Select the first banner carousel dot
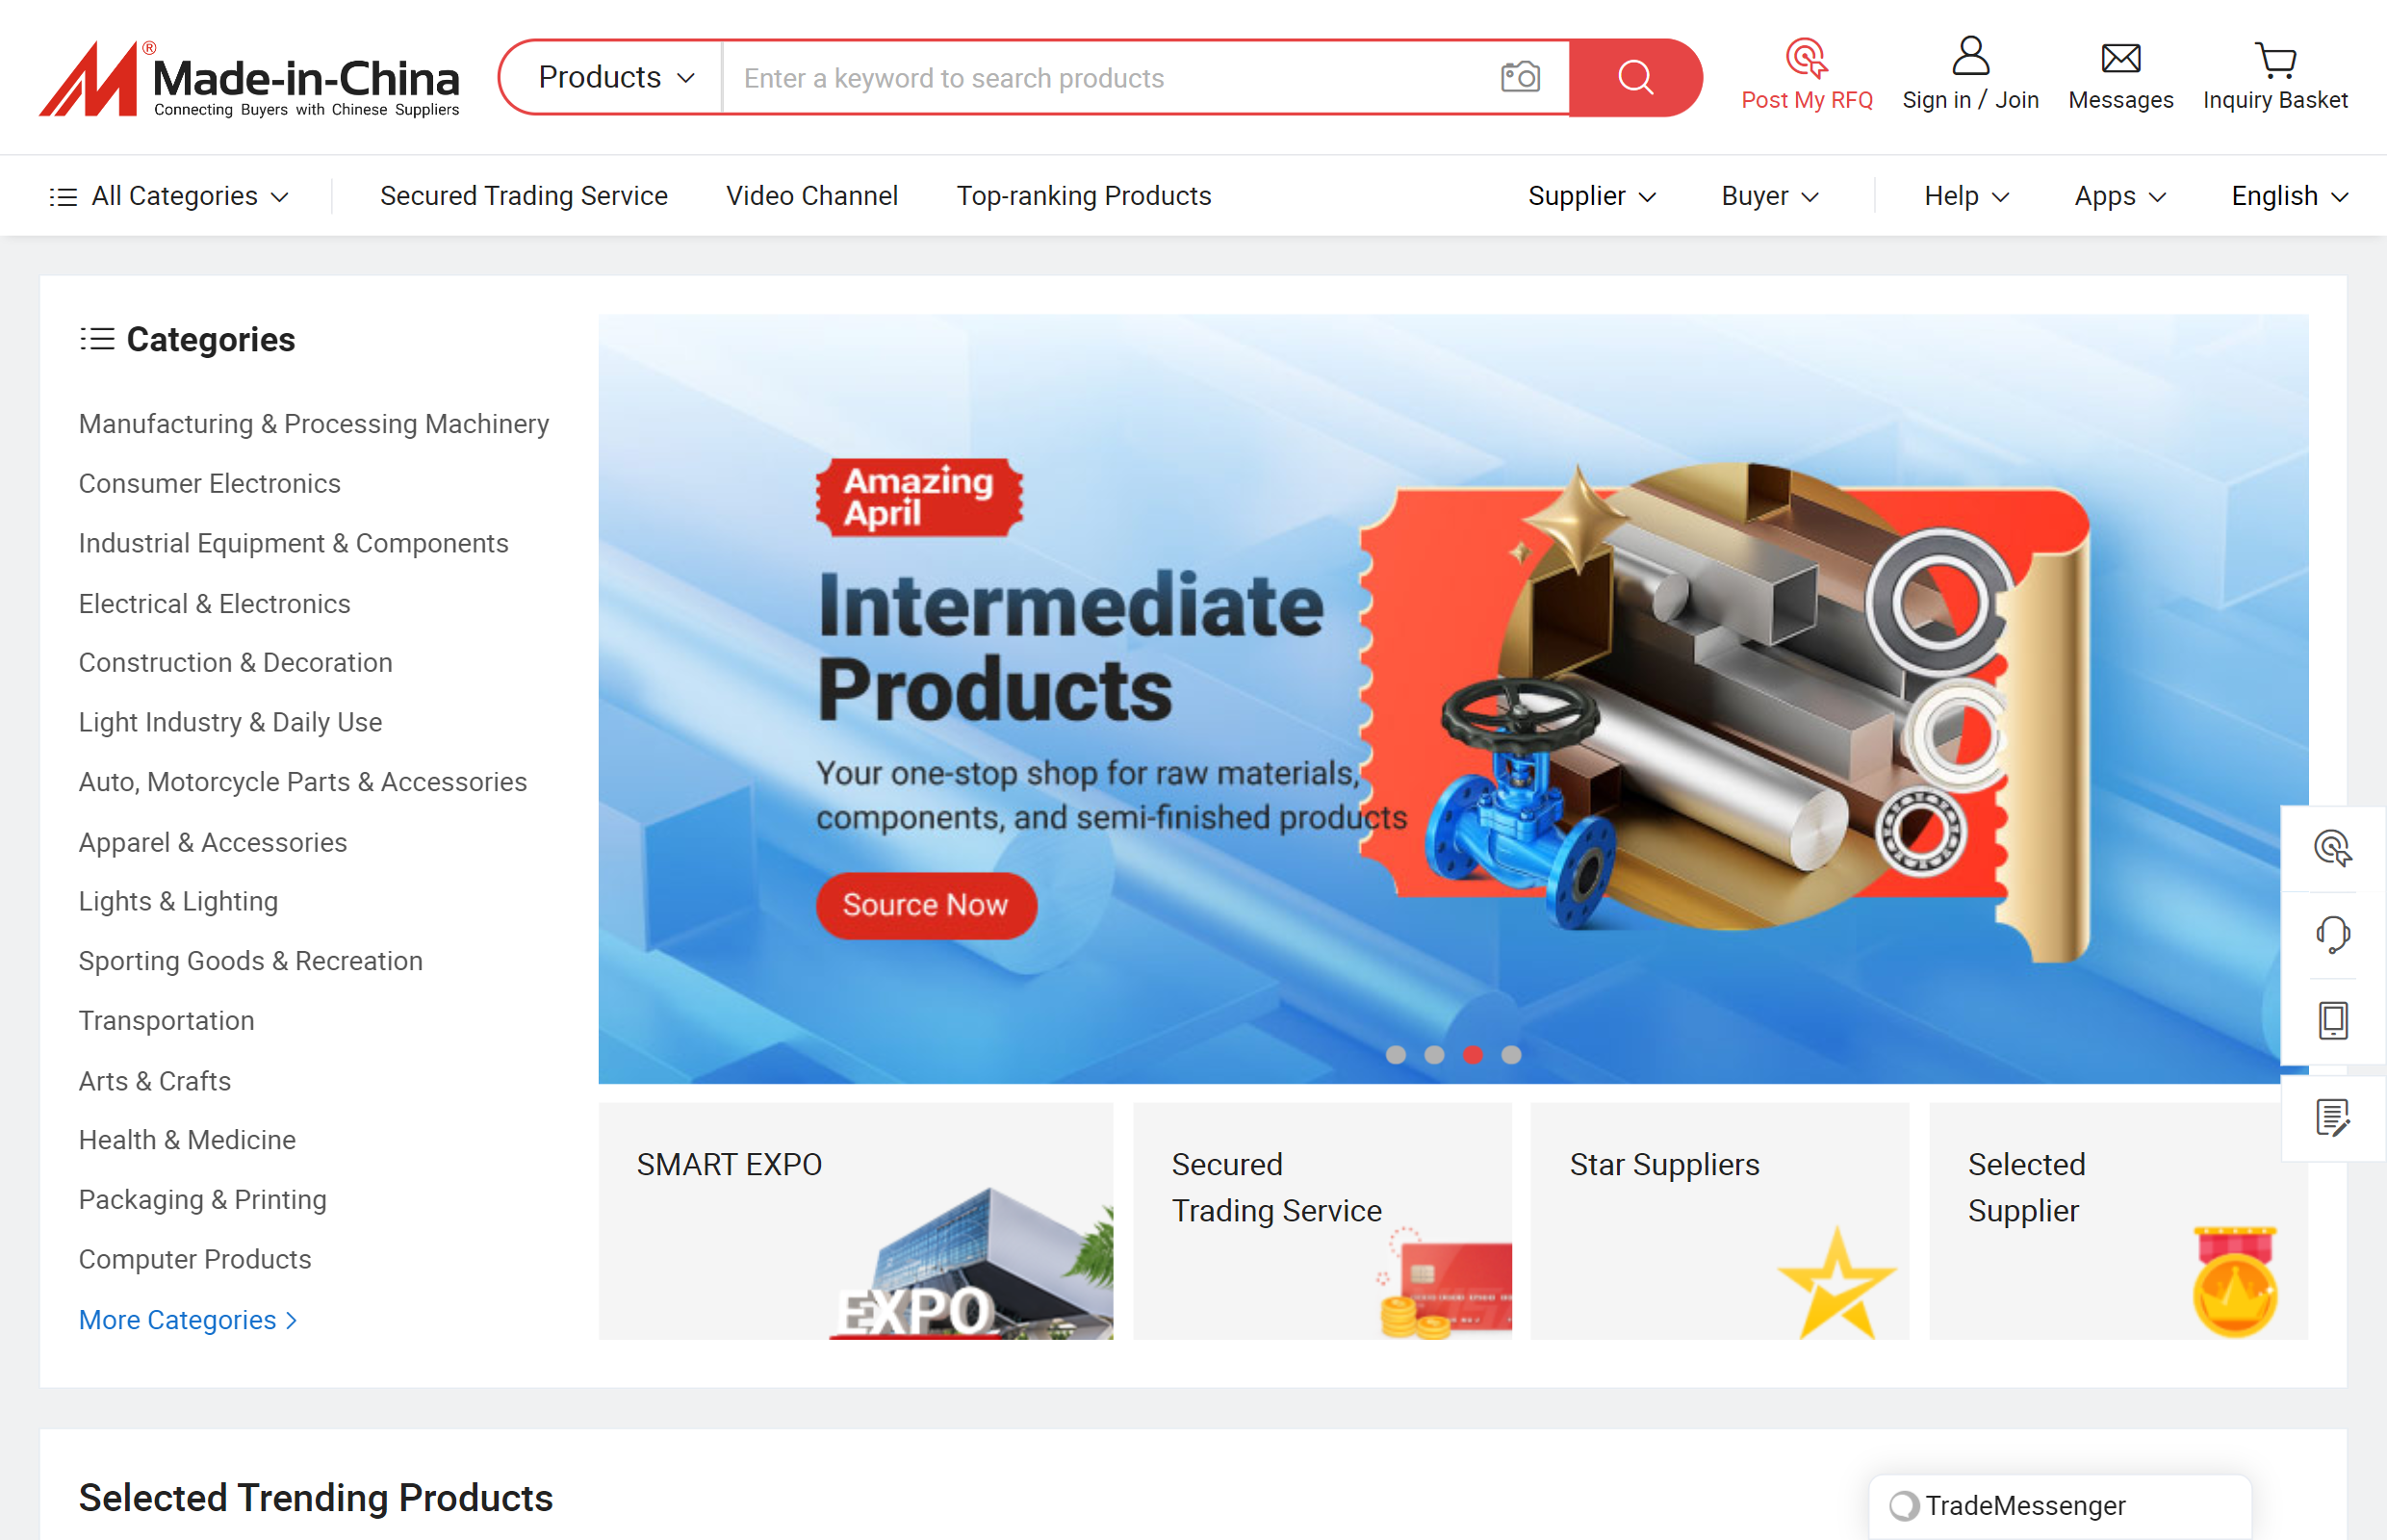The image size is (2387, 1540). [x=1395, y=1054]
